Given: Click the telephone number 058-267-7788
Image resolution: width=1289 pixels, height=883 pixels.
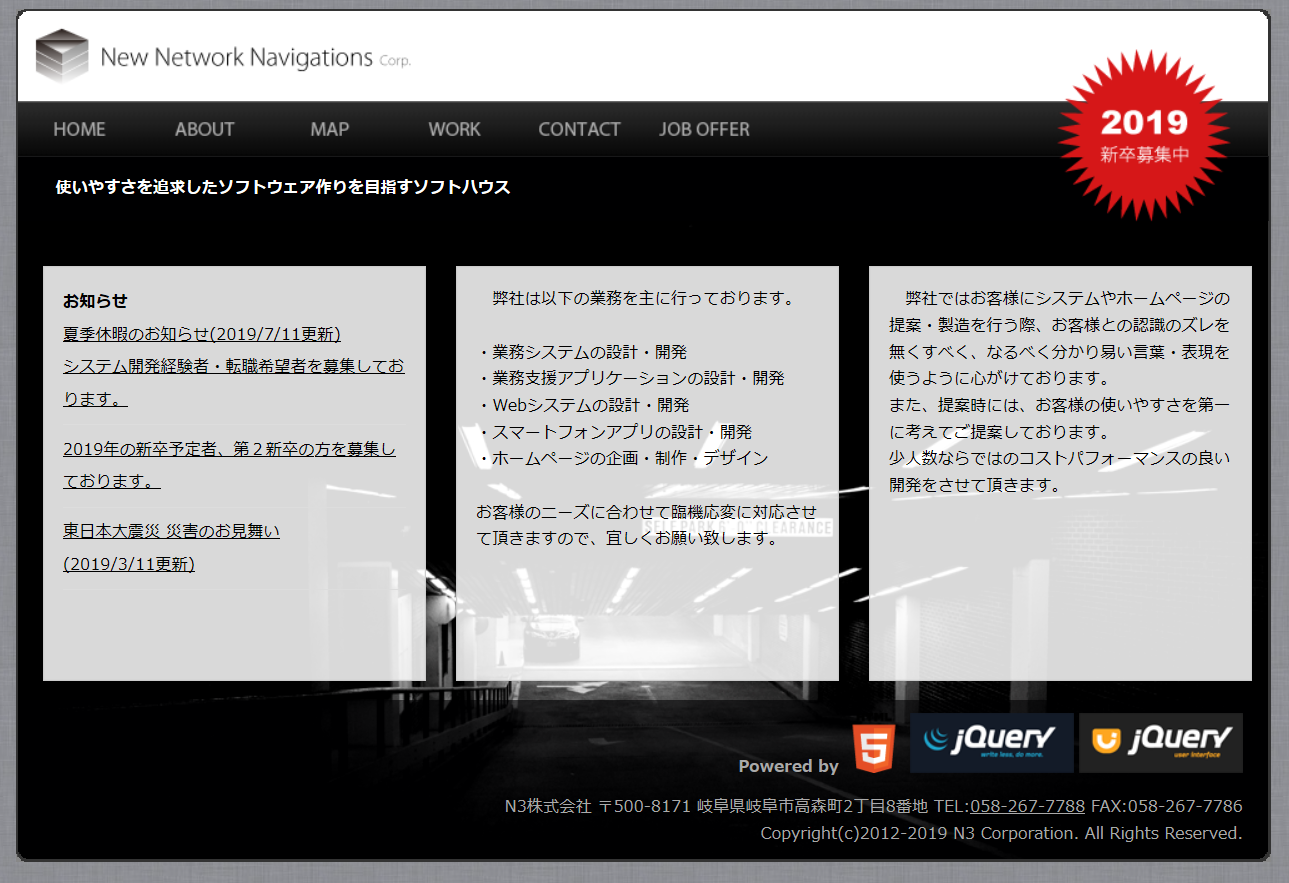Looking at the screenshot, I should pos(1027,806).
